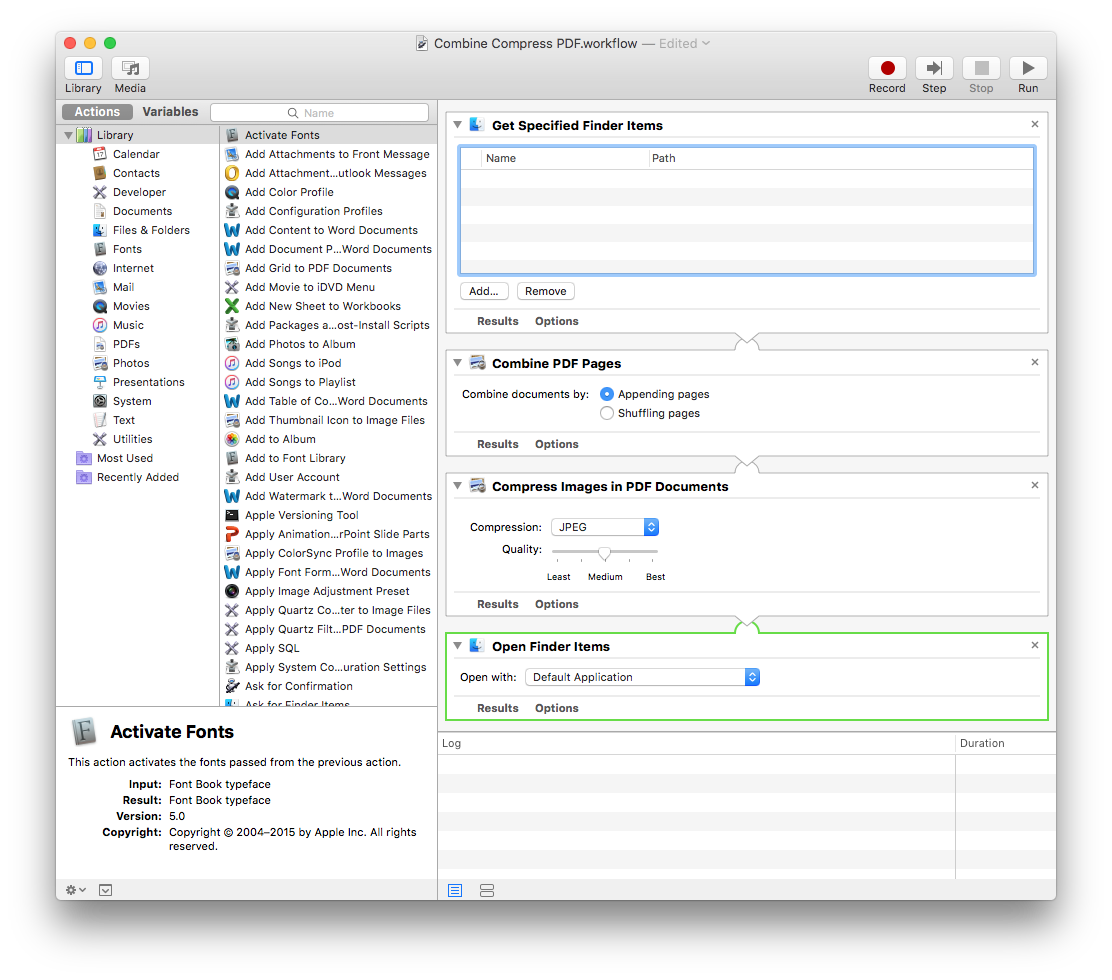Switch to the Variables tab

pyautogui.click(x=170, y=111)
